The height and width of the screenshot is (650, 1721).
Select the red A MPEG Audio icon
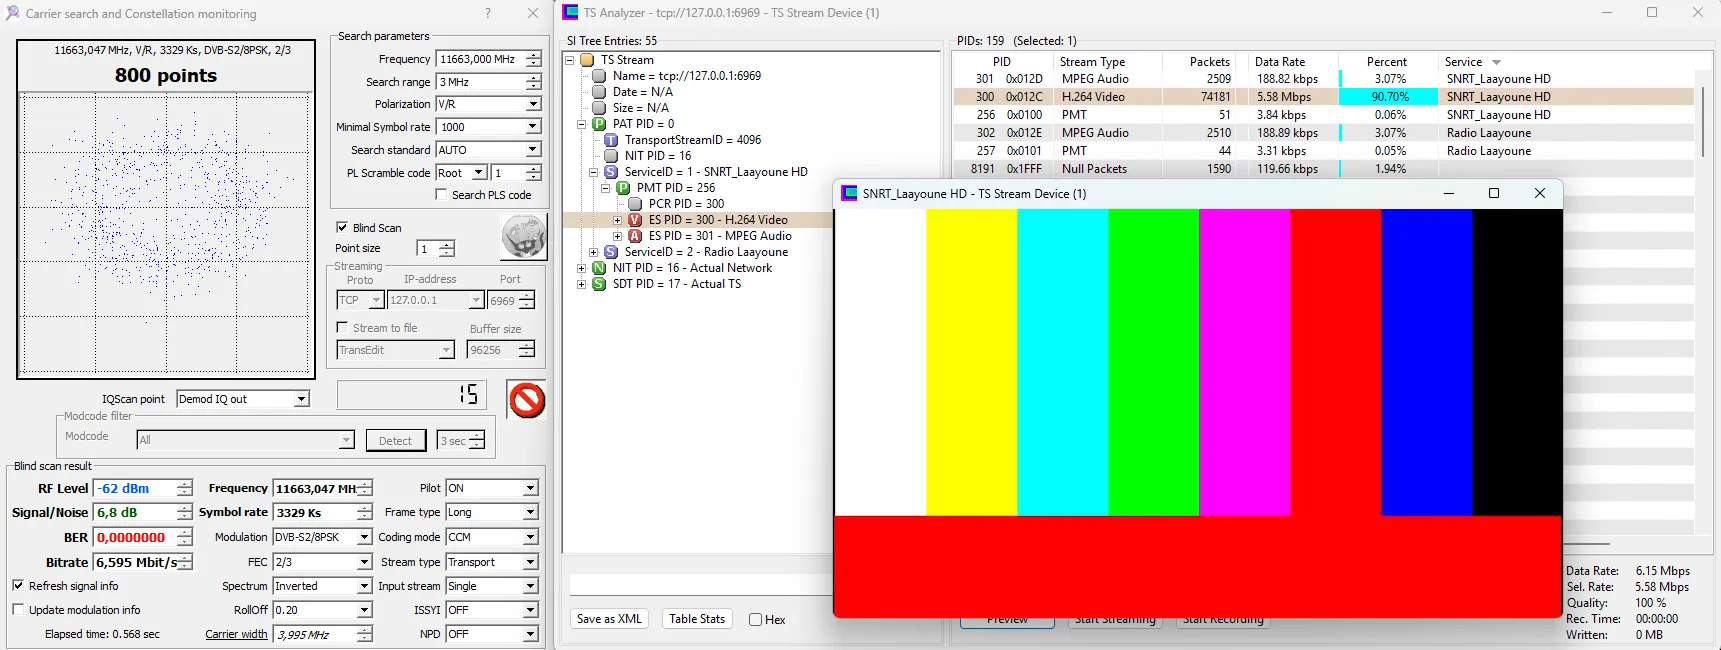coord(635,236)
